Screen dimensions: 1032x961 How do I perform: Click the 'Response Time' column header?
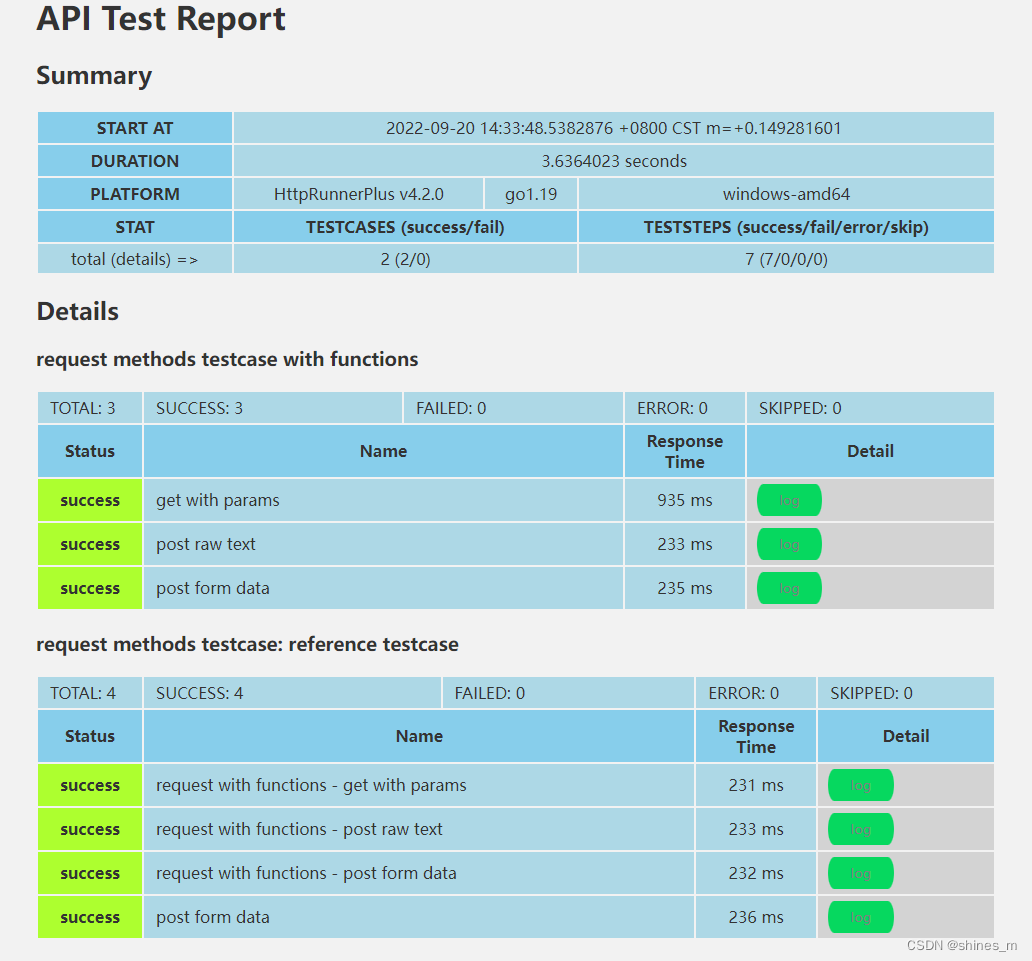pyautogui.click(x=684, y=451)
